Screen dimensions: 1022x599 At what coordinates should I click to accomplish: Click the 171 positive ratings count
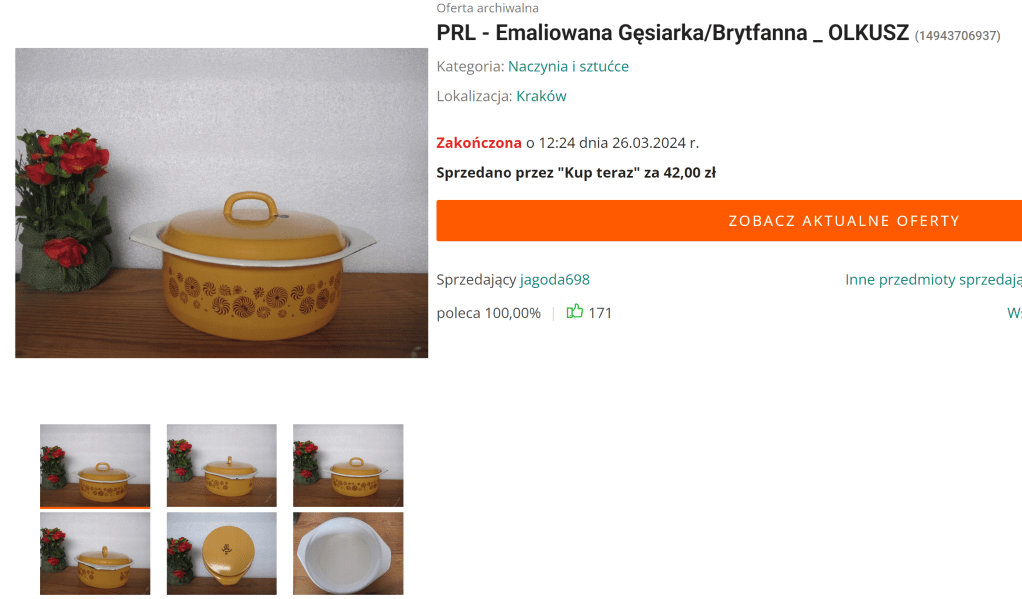tap(600, 313)
